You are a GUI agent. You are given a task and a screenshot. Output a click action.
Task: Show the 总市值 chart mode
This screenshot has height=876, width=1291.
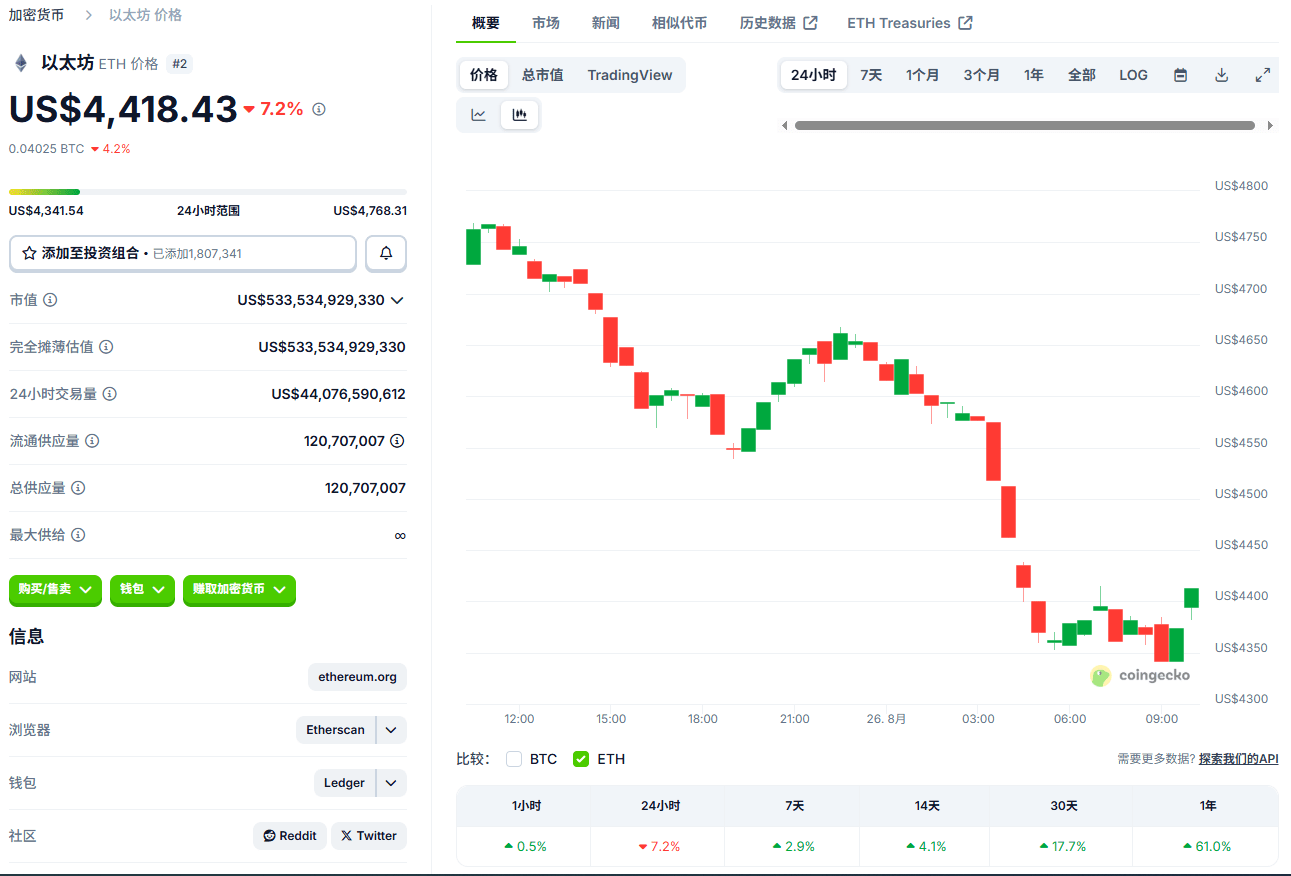coord(542,75)
